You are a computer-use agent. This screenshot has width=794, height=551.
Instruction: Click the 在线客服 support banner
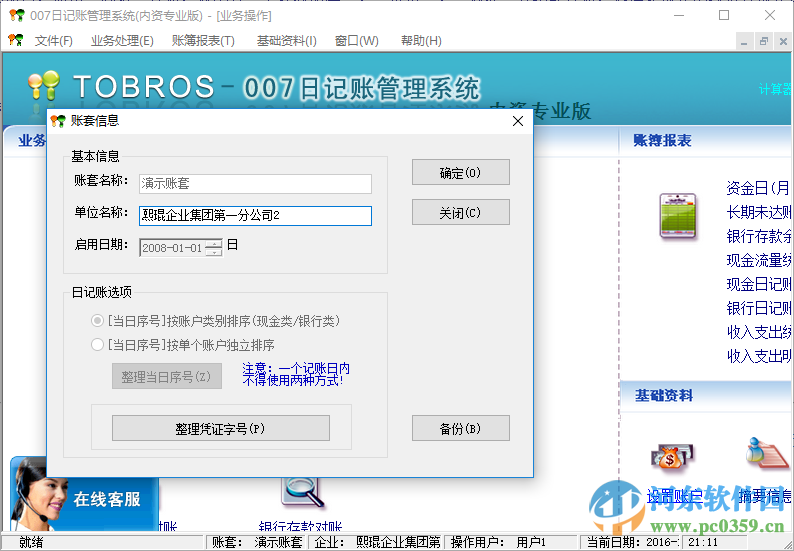[x=84, y=494]
